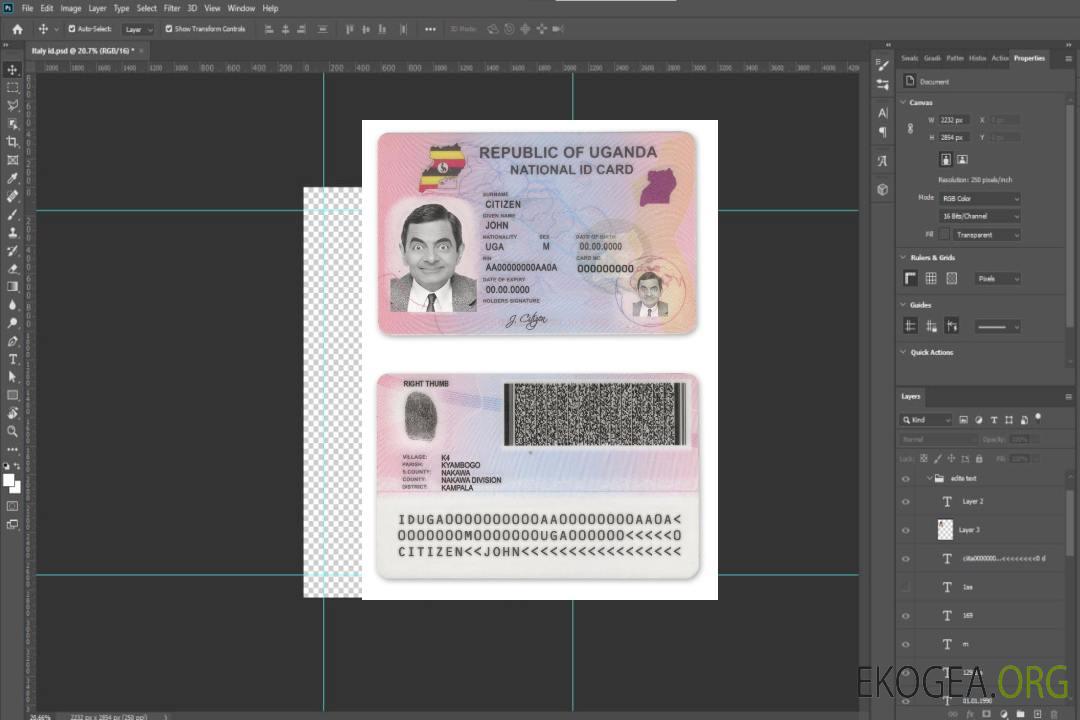
Task: Switch to the History panel tab
Action: click(x=977, y=58)
